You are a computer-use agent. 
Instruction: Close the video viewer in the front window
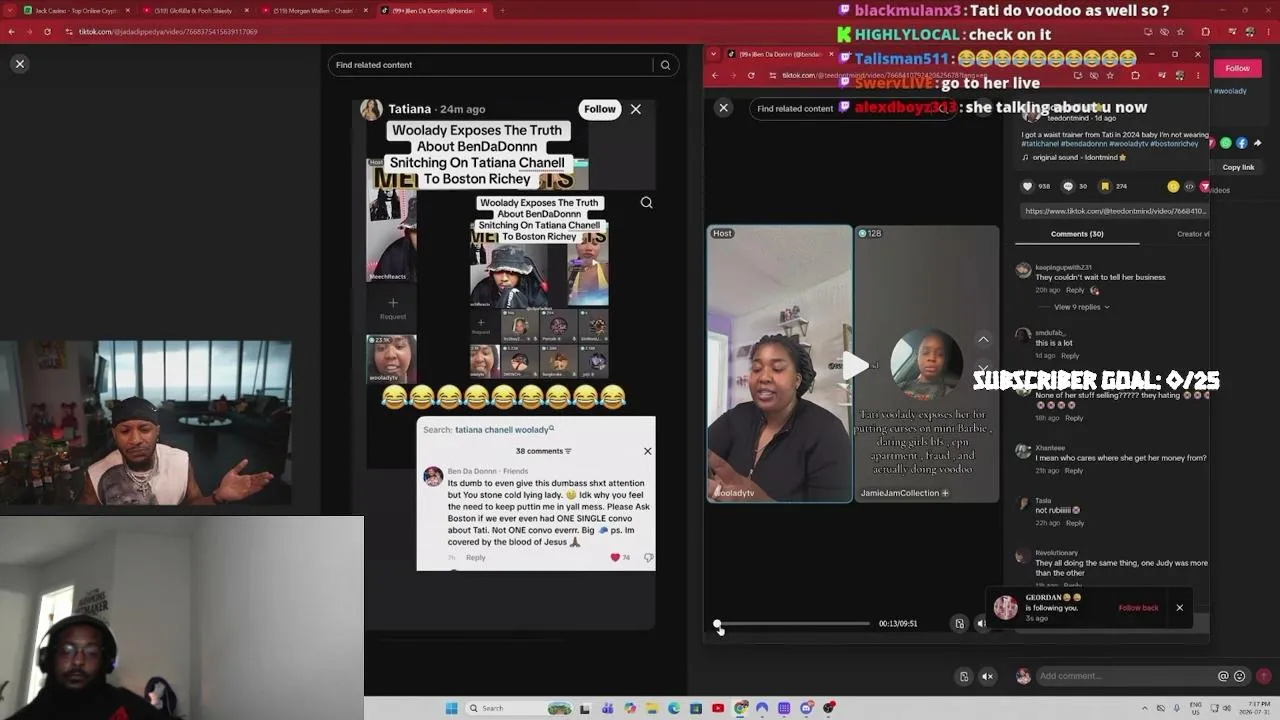point(724,108)
